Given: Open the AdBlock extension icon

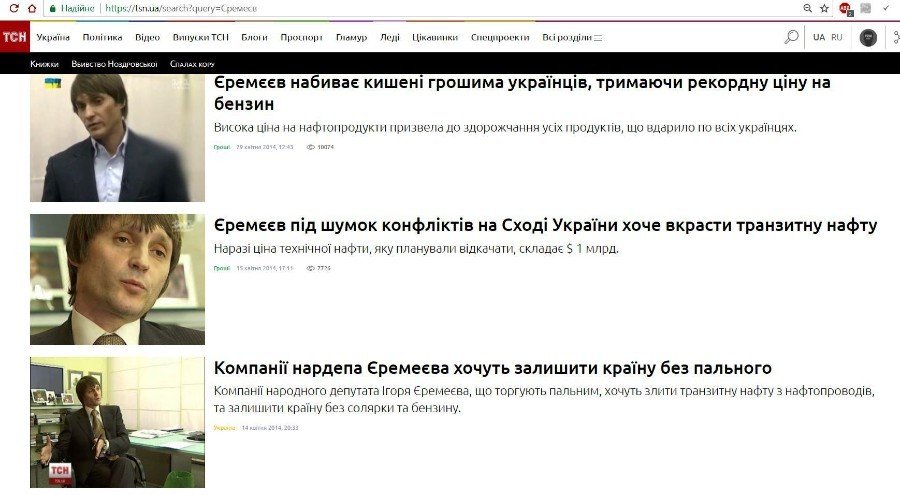Looking at the screenshot, I should pos(845,8).
